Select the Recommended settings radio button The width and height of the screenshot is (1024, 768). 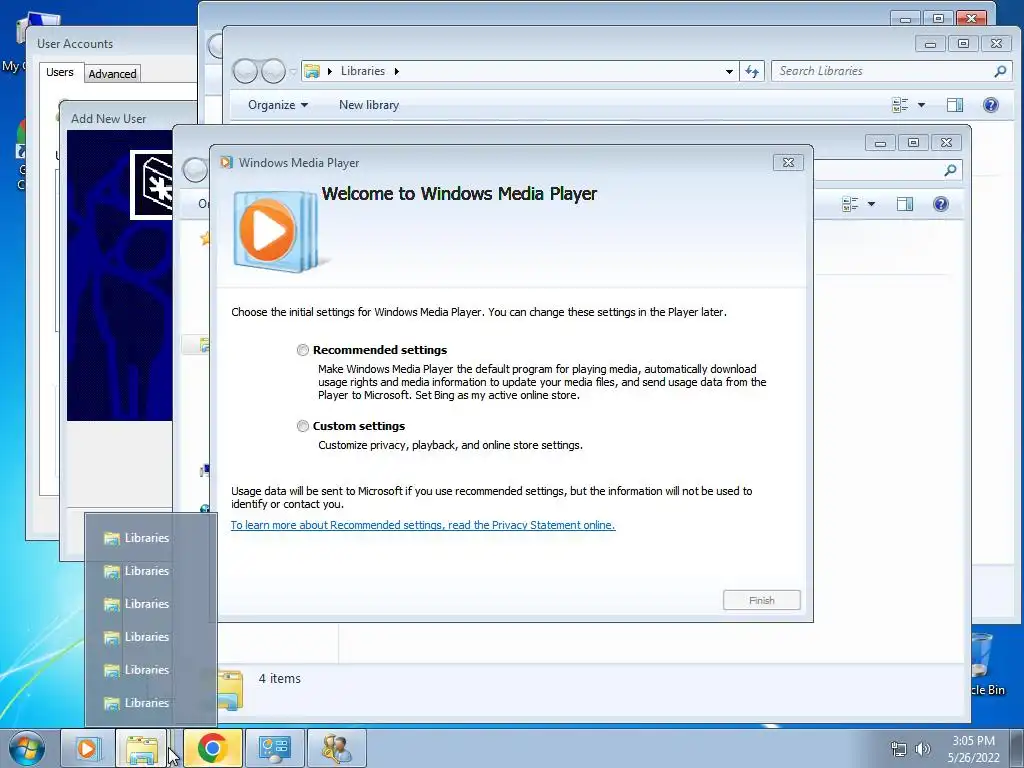pos(302,350)
